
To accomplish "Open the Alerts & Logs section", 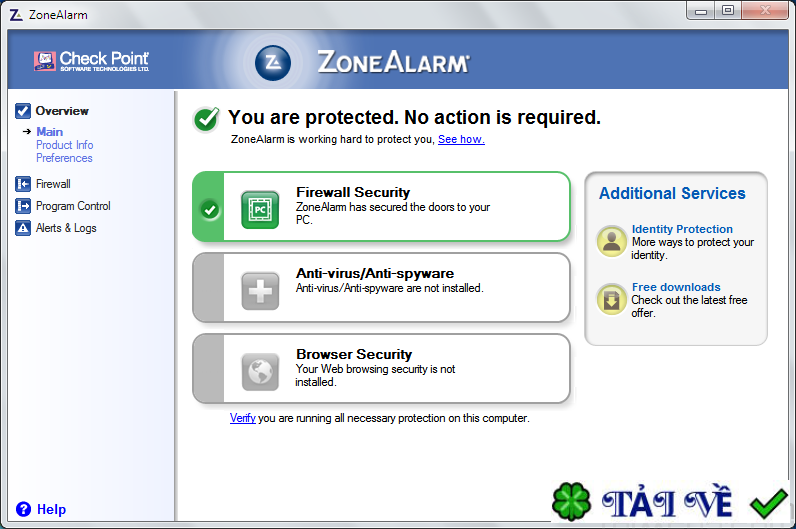I will pyautogui.click(x=66, y=228).
